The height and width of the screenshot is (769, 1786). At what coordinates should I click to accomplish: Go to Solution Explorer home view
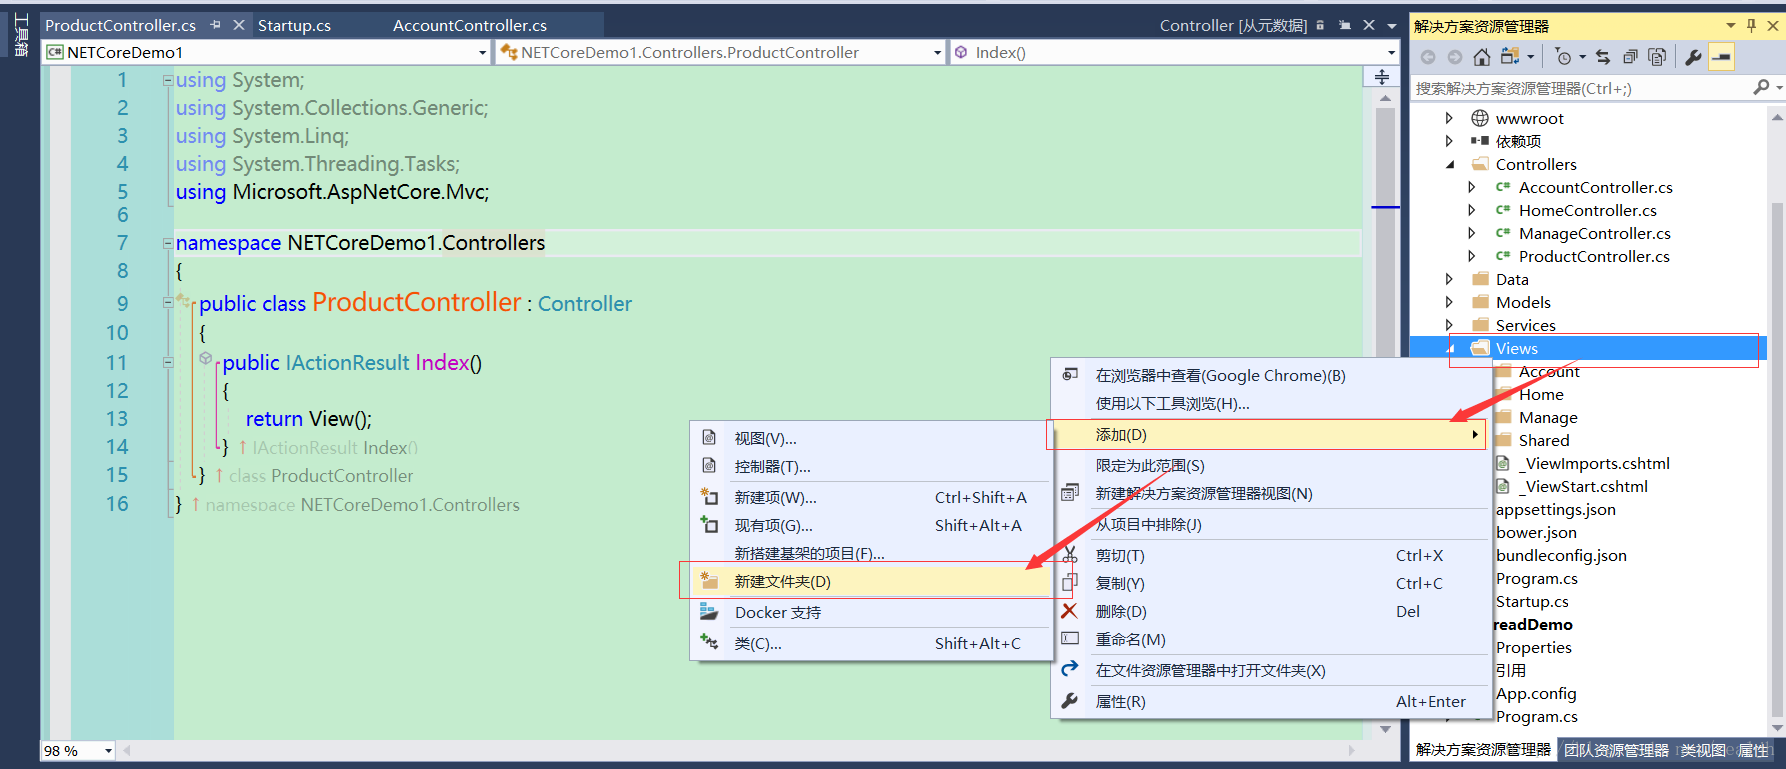pyautogui.click(x=1482, y=57)
